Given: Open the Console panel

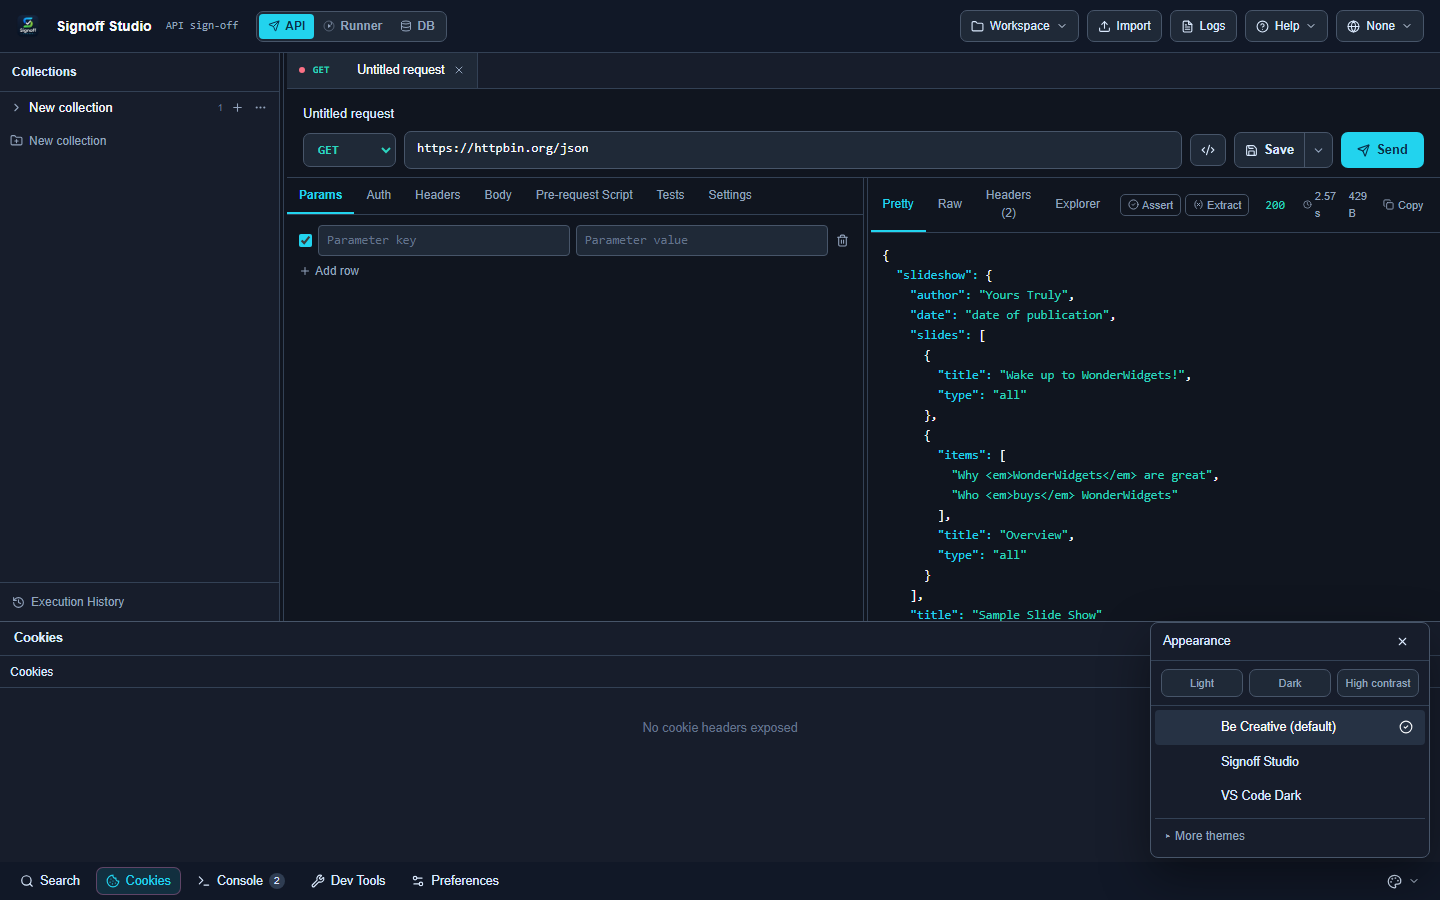Looking at the screenshot, I should pos(241,881).
